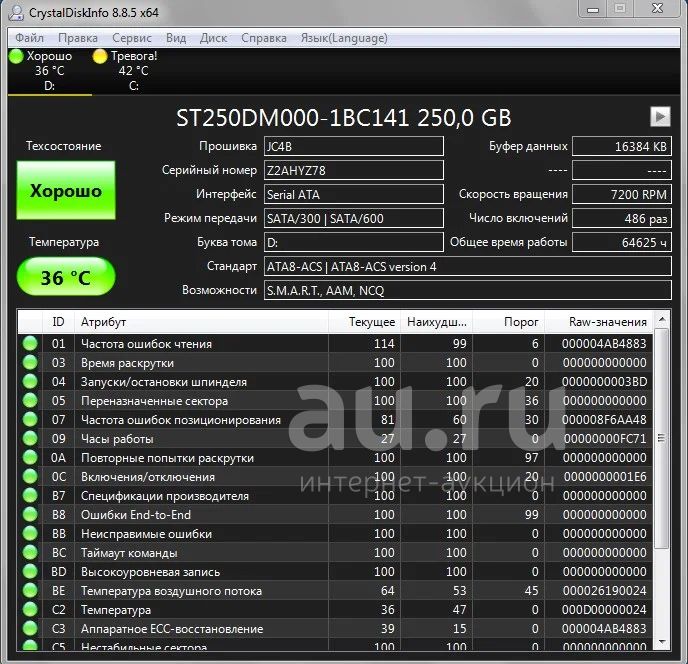Click raw value 000004AB4883 in row 01

[604, 343]
